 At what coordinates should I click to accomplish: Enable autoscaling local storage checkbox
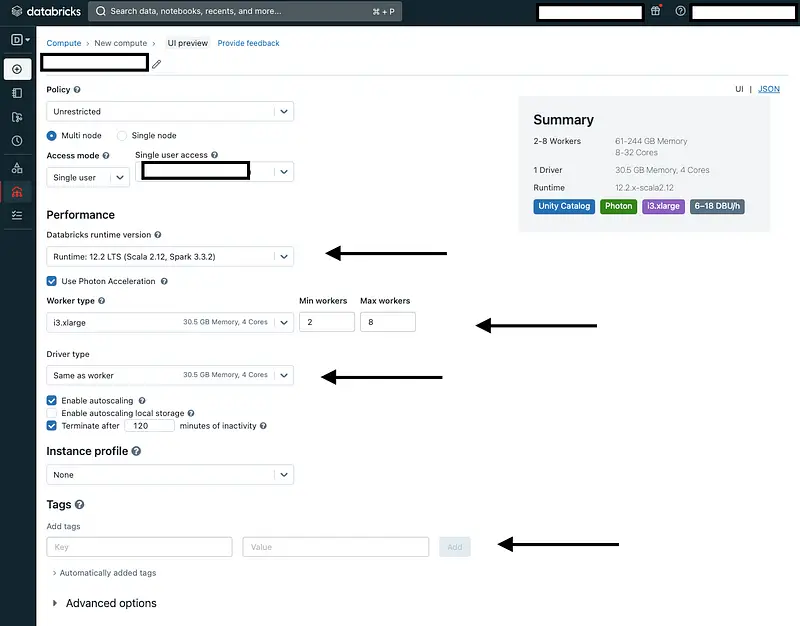tap(52, 413)
